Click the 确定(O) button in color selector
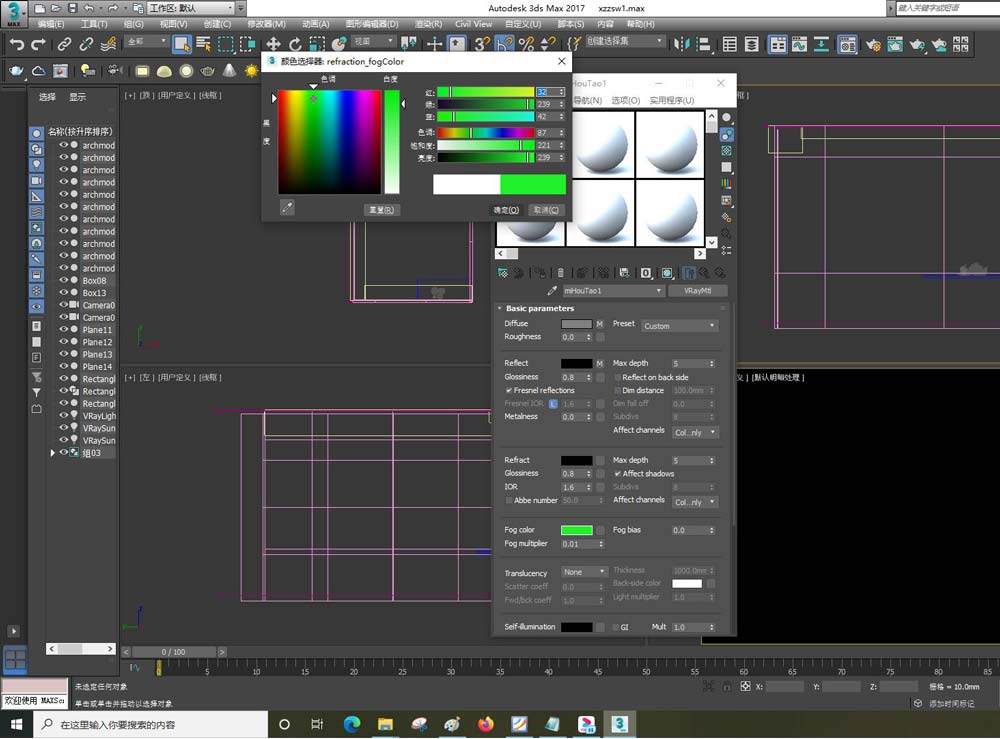Screen dimensions: 1000x739 (506, 210)
